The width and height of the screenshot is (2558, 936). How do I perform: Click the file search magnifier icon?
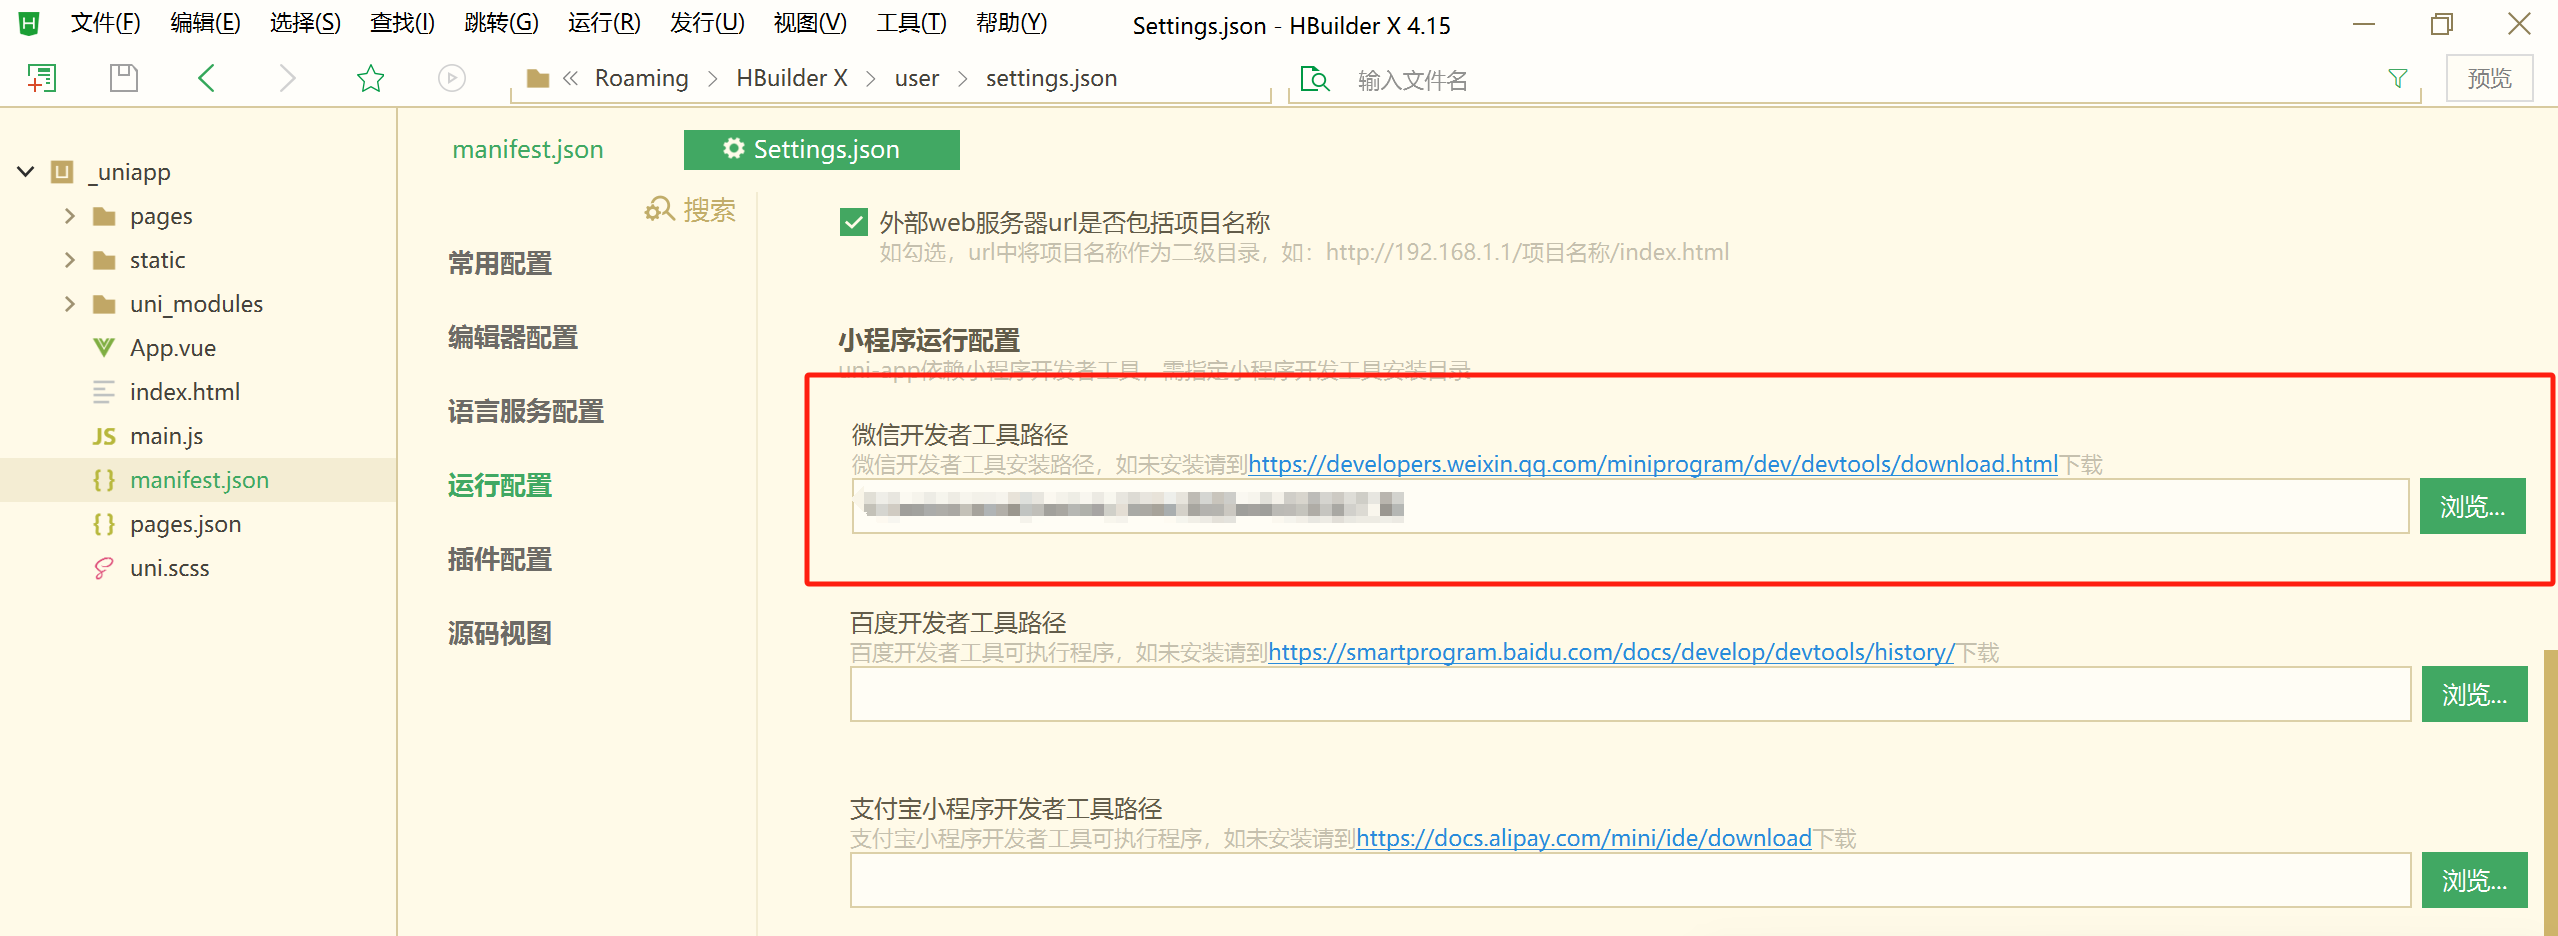tap(1315, 79)
